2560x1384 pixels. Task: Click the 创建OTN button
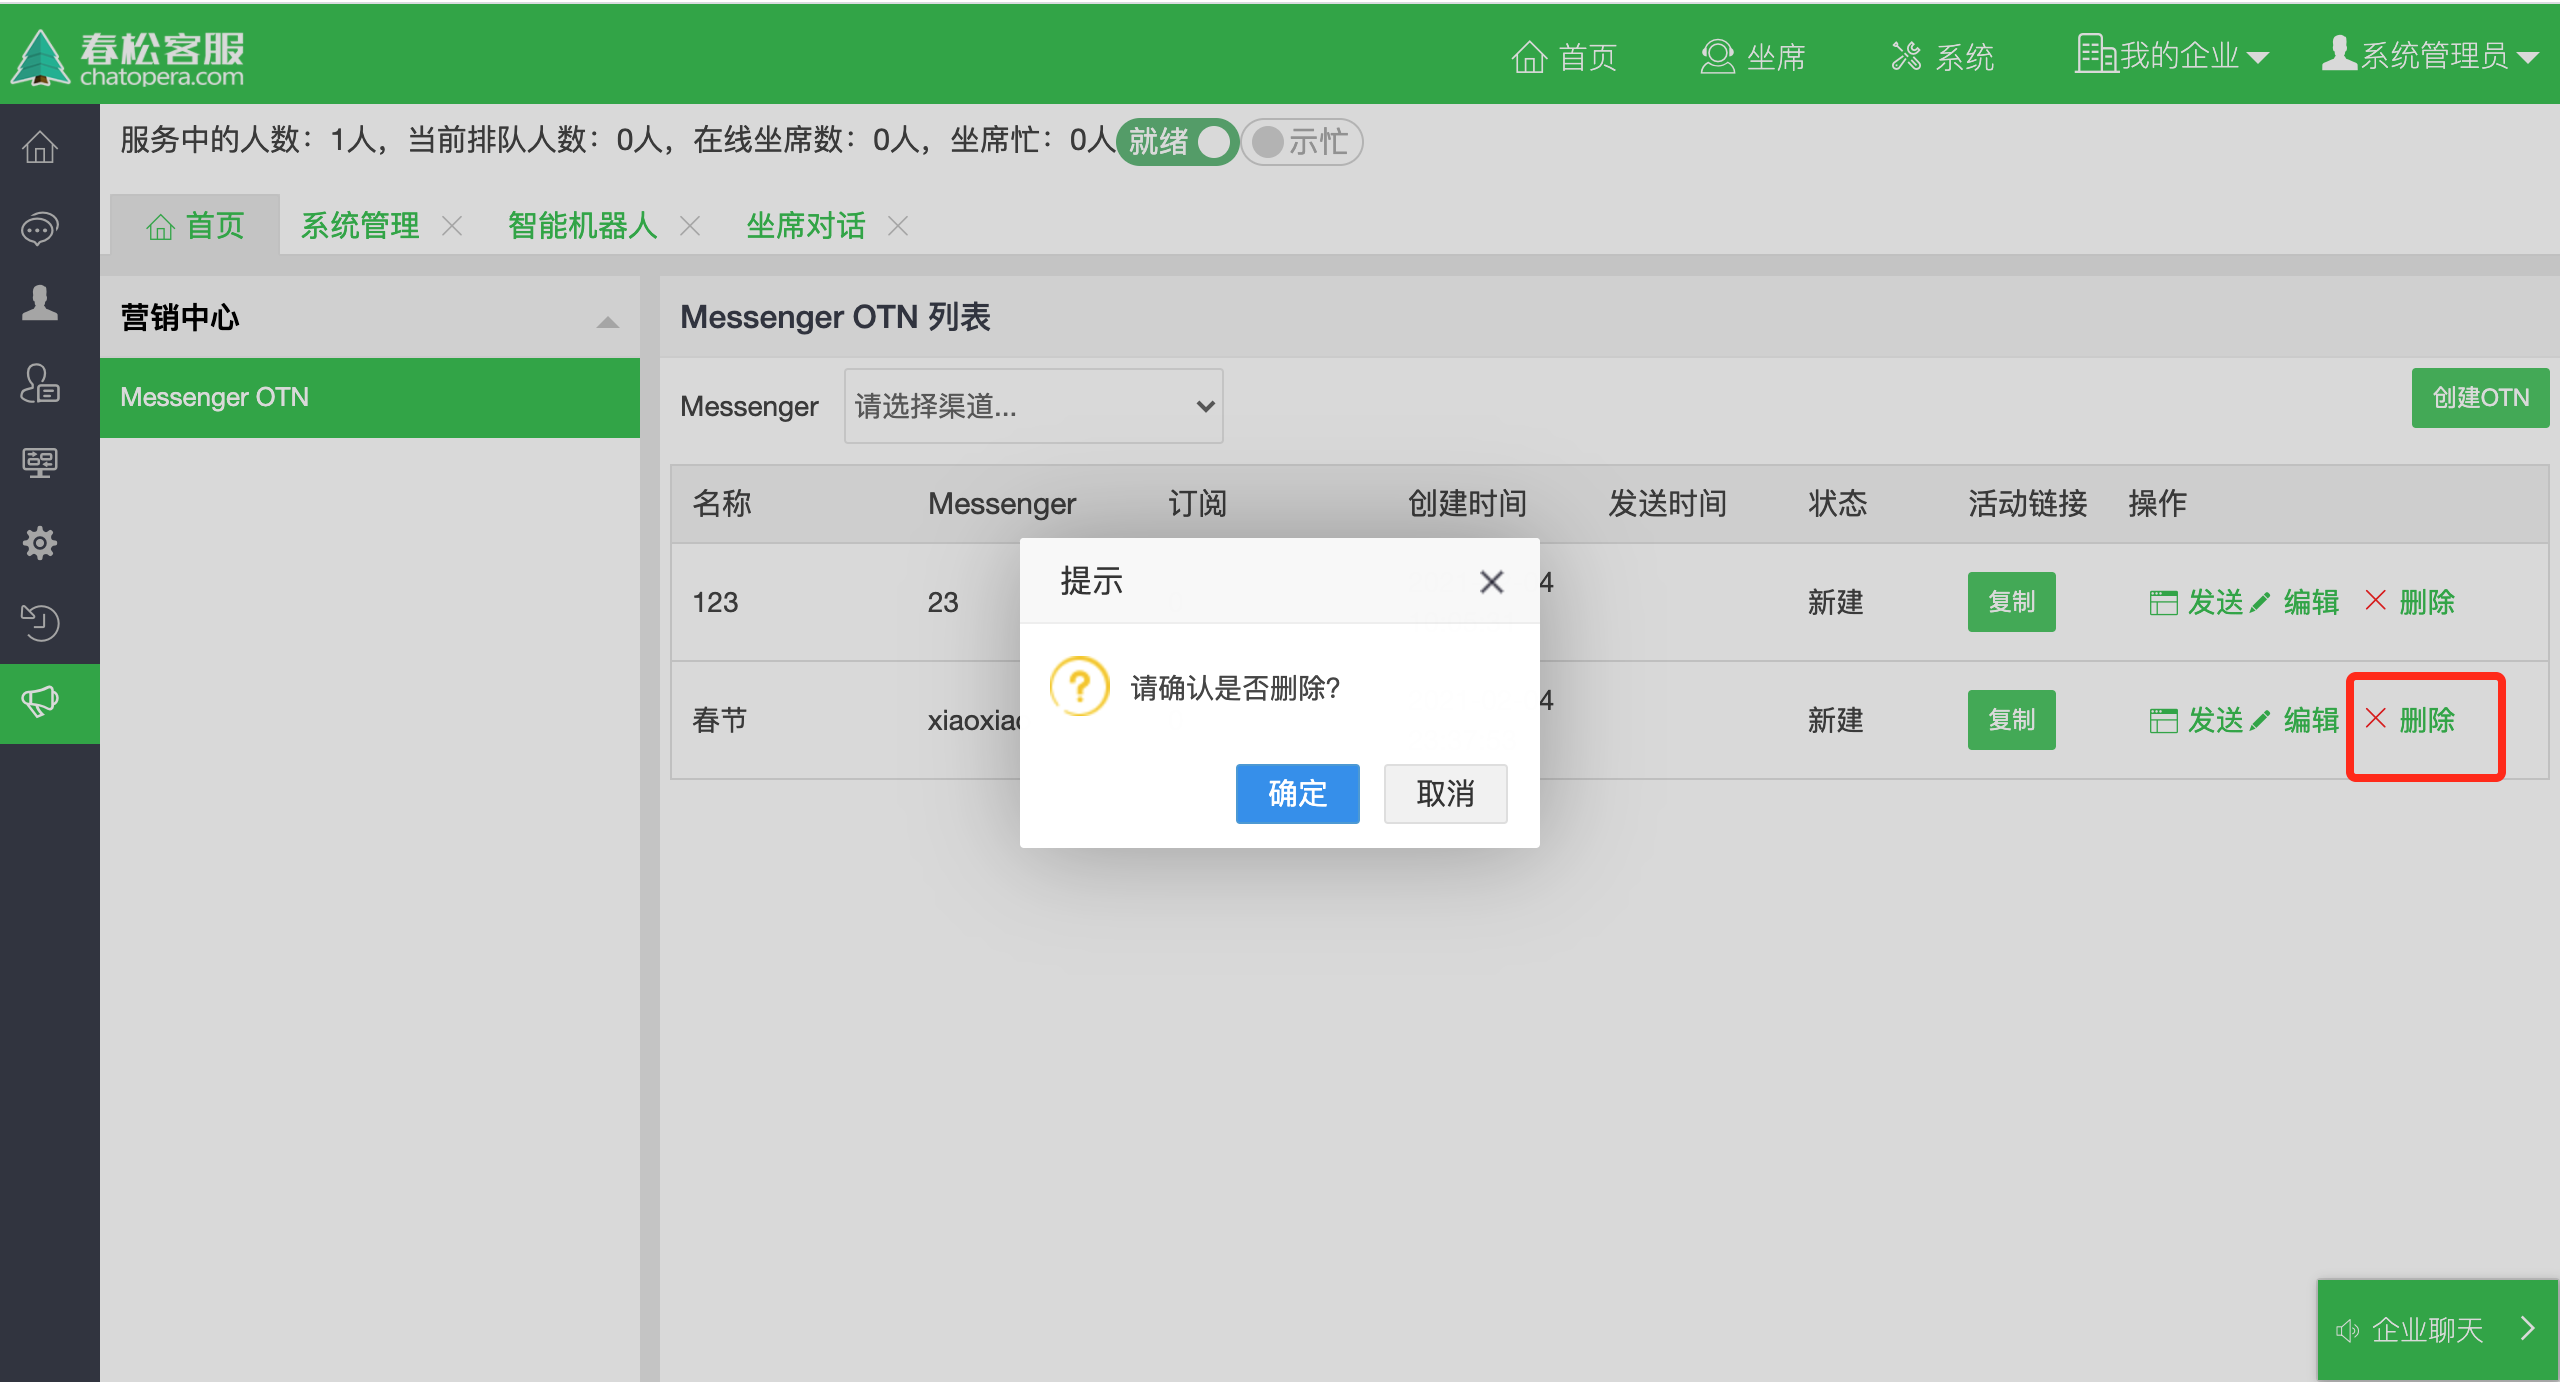2480,398
